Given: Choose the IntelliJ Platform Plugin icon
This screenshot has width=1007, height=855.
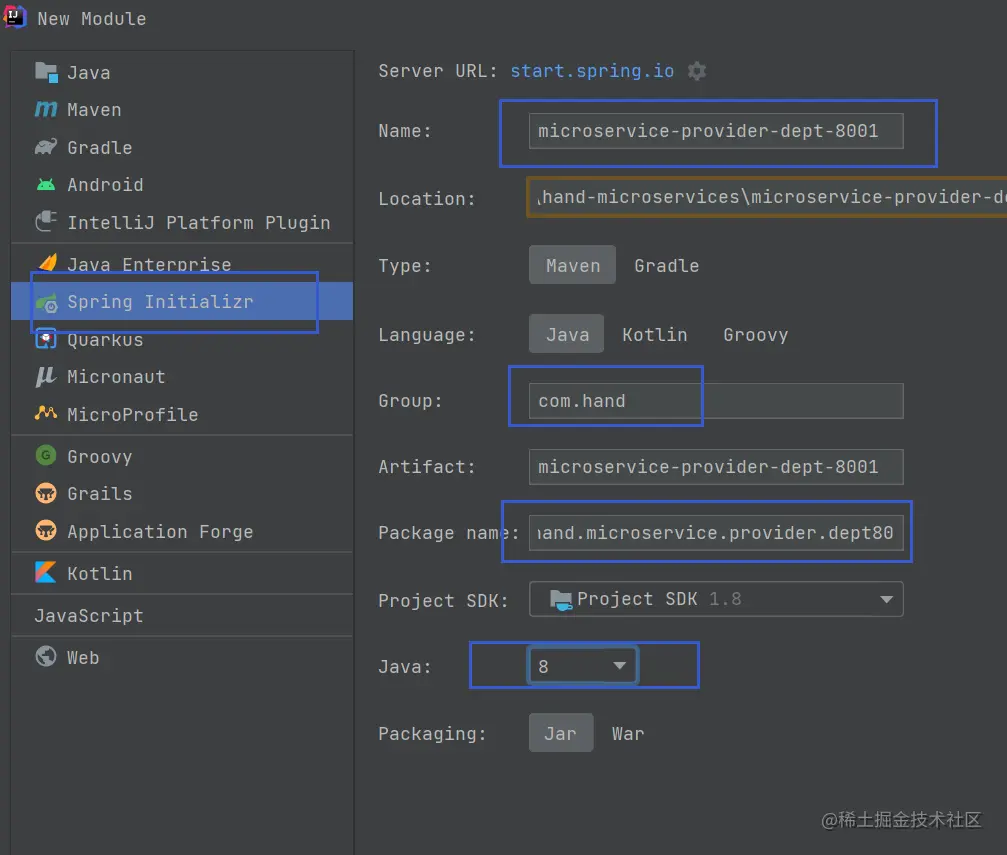Looking at the screenshot, I should [x=46, y=222].
